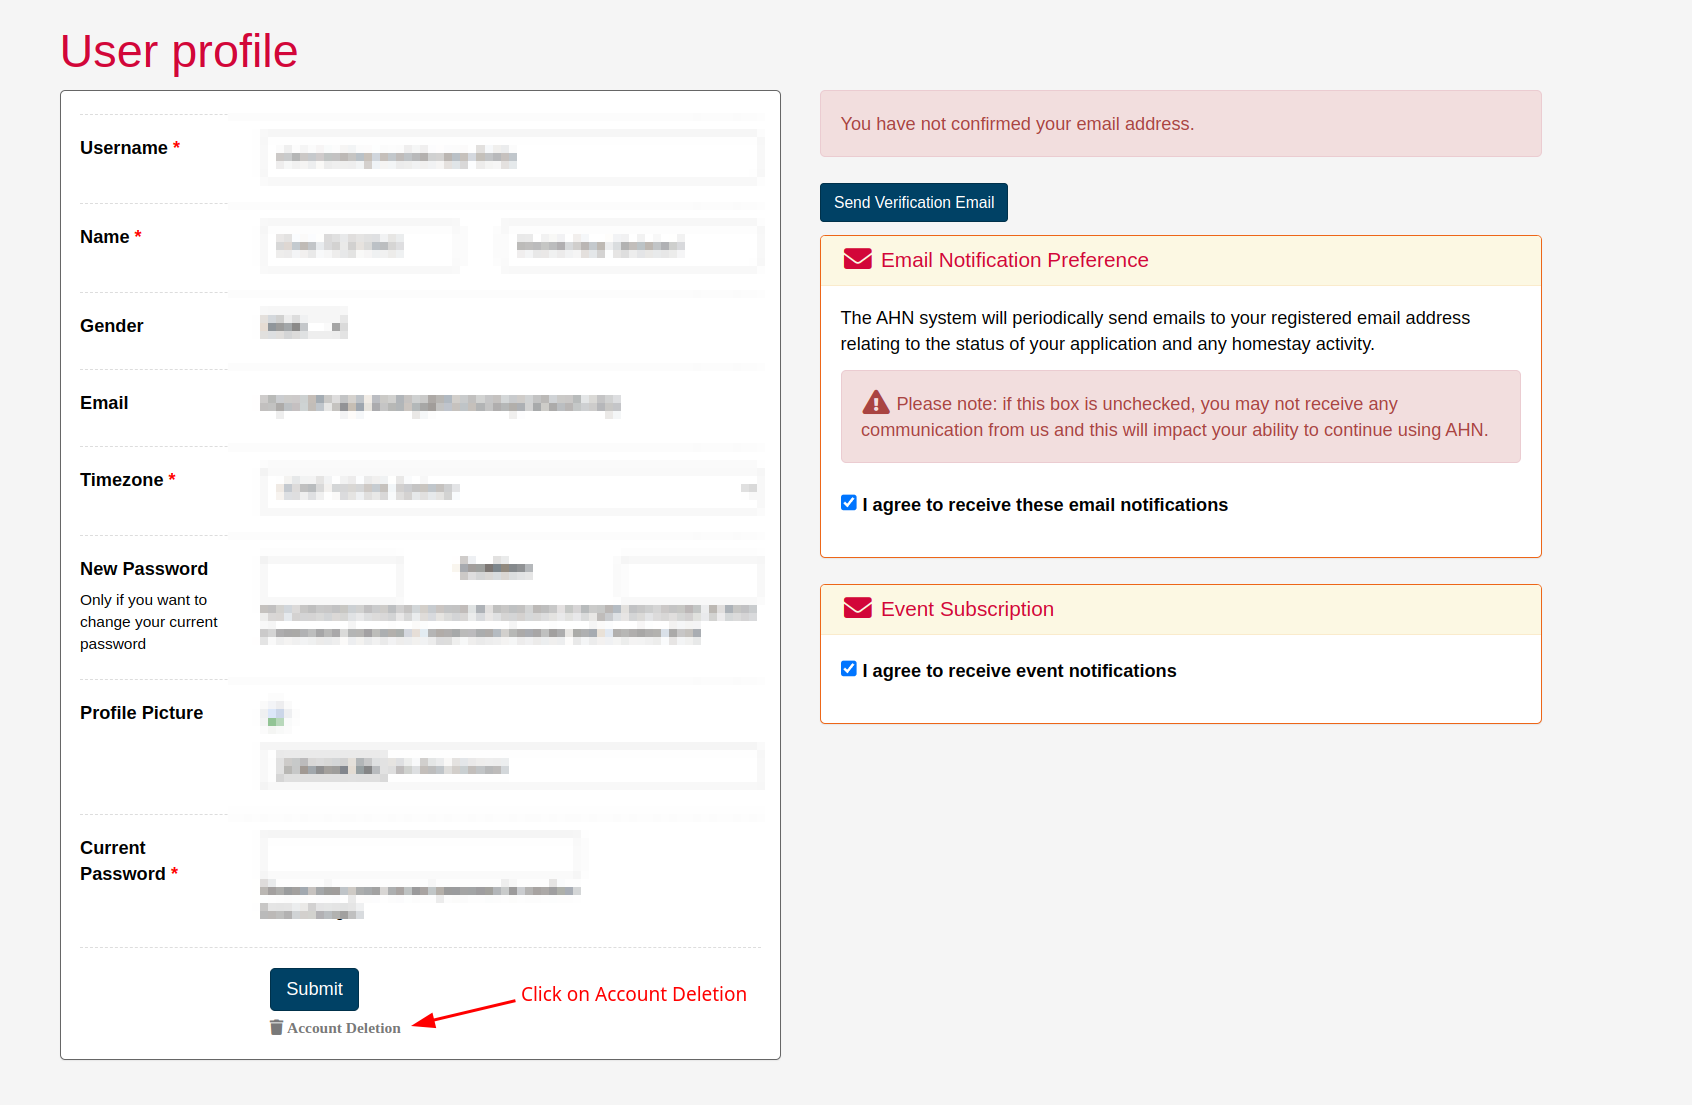Click the last name input field
Viewport: 1692px width, 1105px height.
pyautogui.click(x=632, y=246)
